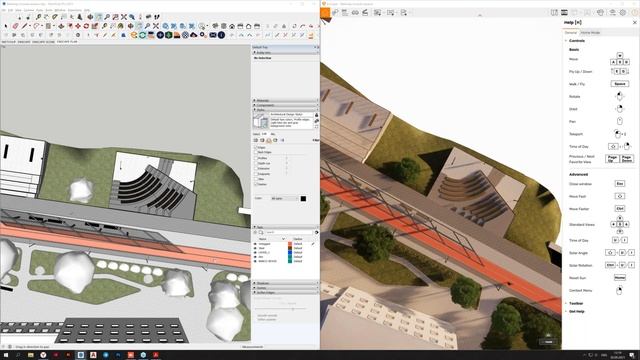Click the Tags search field
The width and height of the screenshot is (640, 360).
(289, 233)
